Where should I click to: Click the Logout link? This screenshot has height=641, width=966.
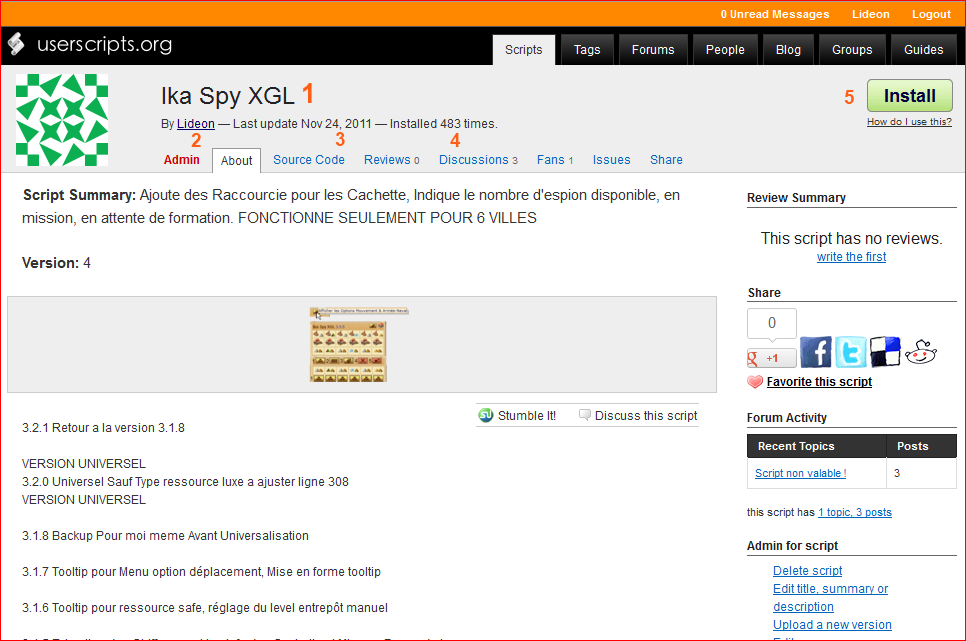[931, 14]
